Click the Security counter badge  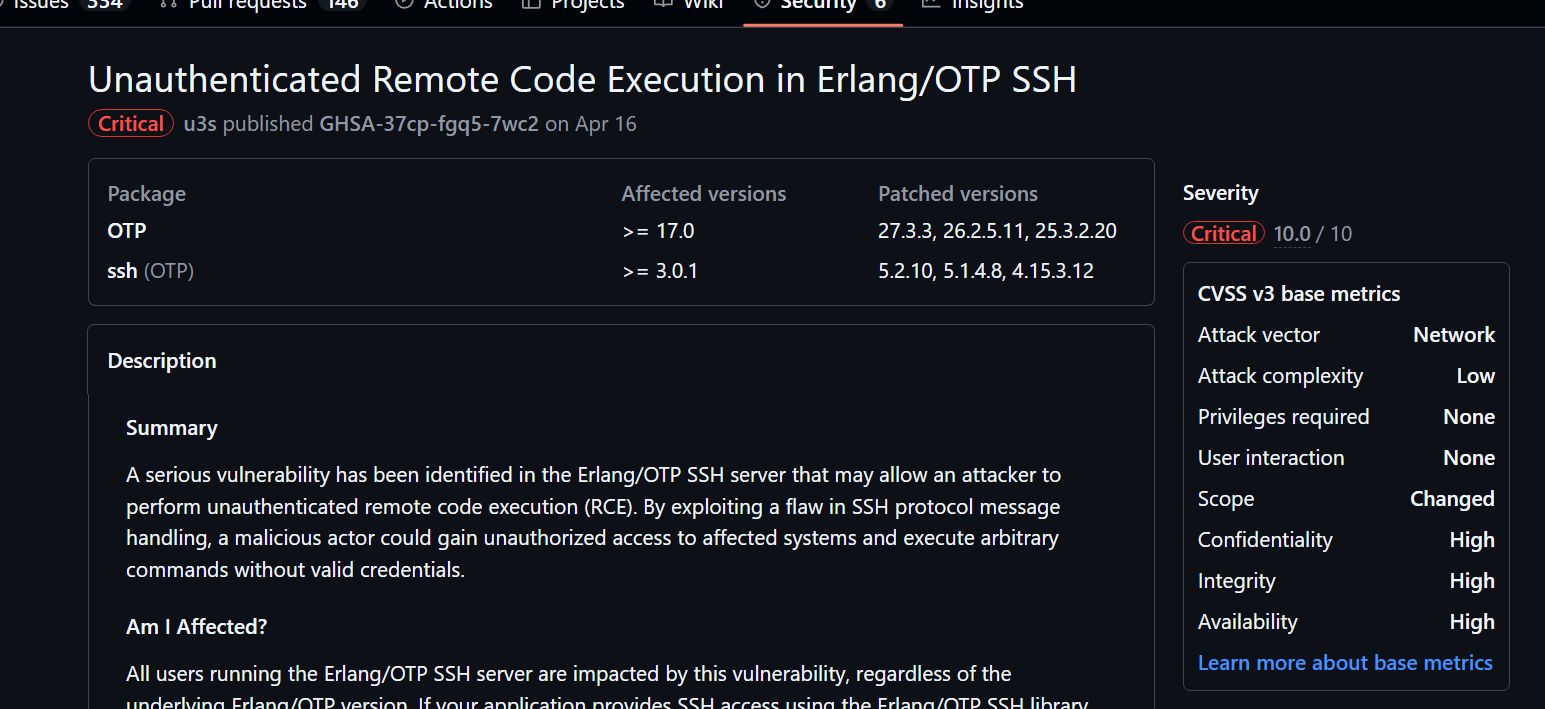click(880, 4)
